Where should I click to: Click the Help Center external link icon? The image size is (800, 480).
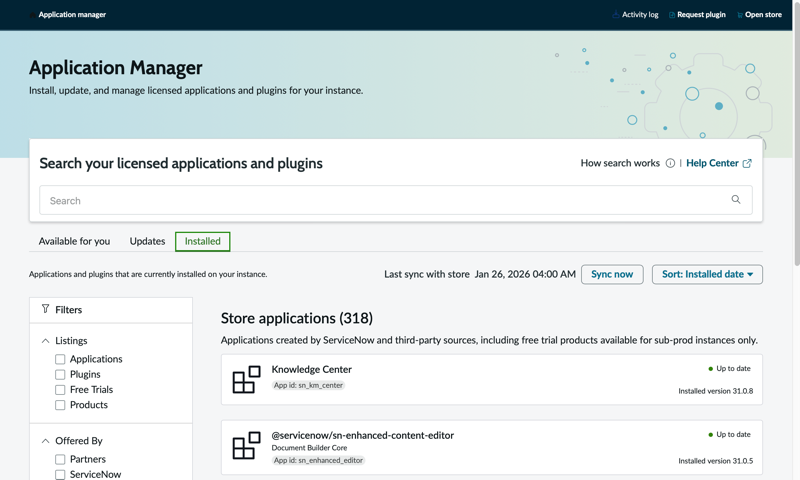[x=747, y=163]
